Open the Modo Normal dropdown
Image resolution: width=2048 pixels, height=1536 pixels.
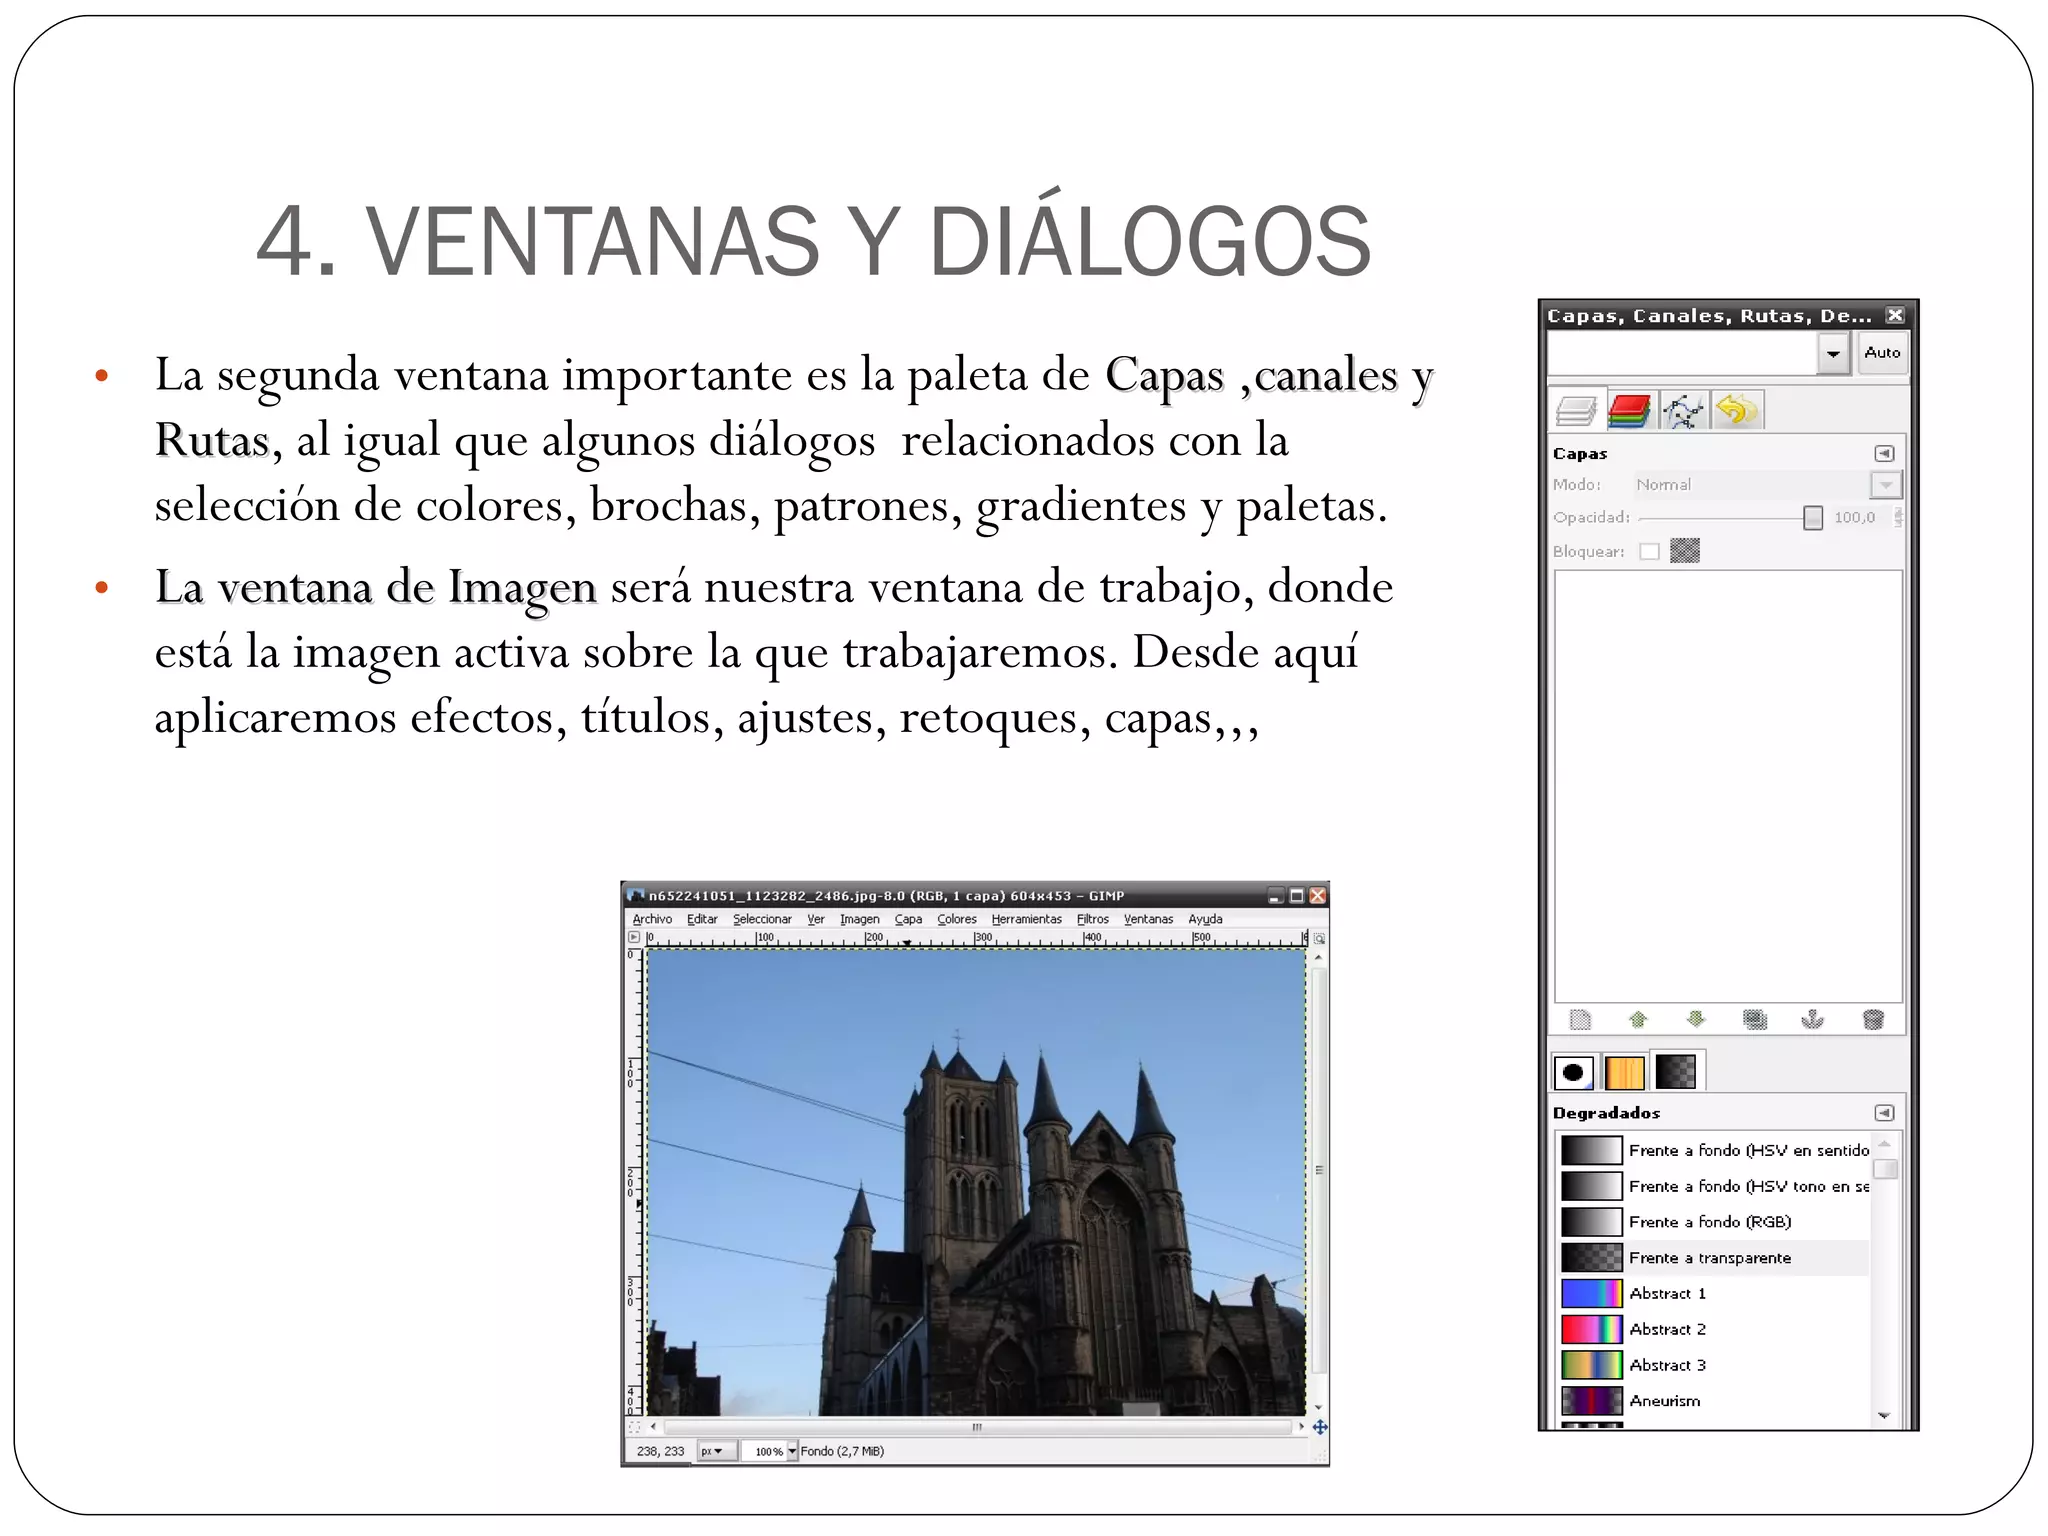1767,485
